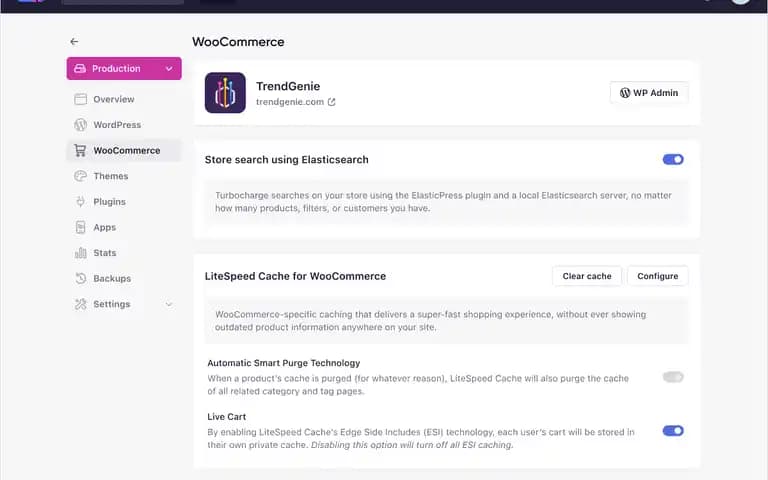Image resolution: width=768 pixels, height=480 pixels.
Task: Click the Configure button
Action: point(657,276)
